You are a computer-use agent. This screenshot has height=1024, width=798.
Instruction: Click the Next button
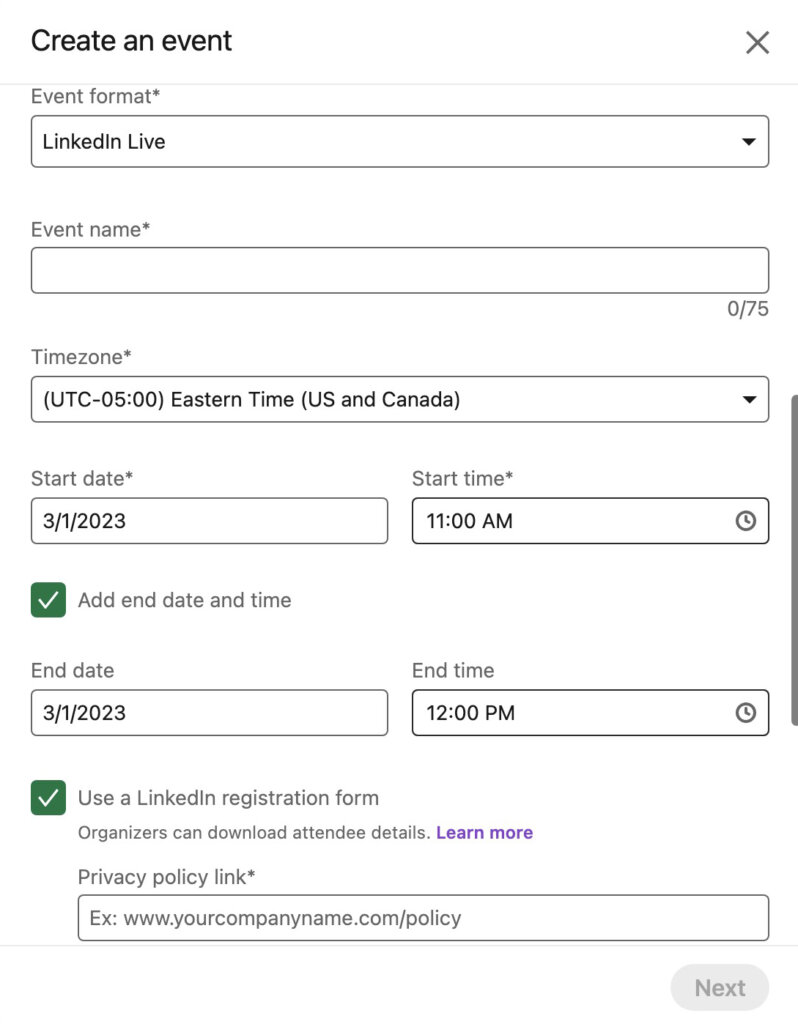(x=720, y=987)
